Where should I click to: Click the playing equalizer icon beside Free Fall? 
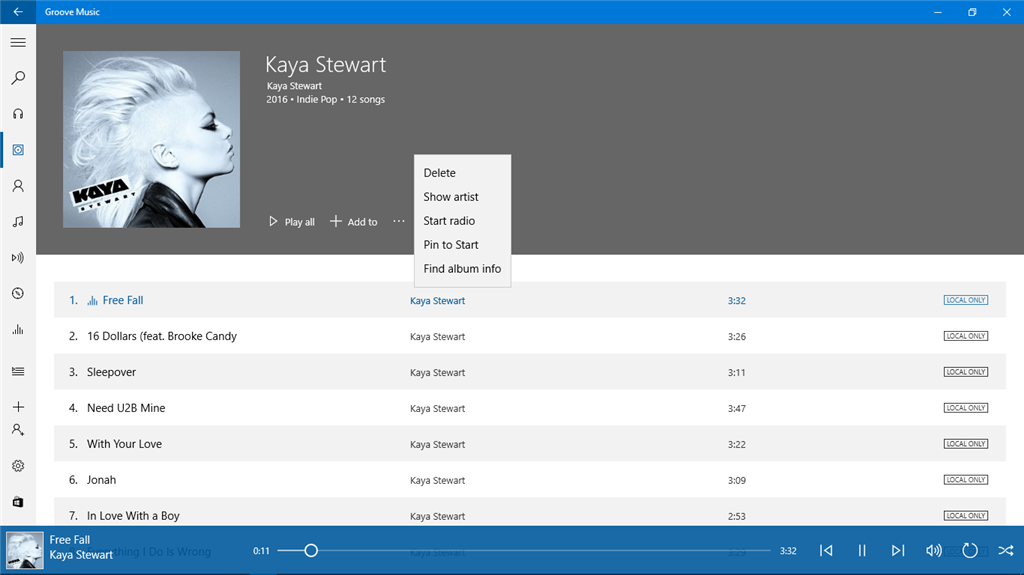(x=92, y=301)
